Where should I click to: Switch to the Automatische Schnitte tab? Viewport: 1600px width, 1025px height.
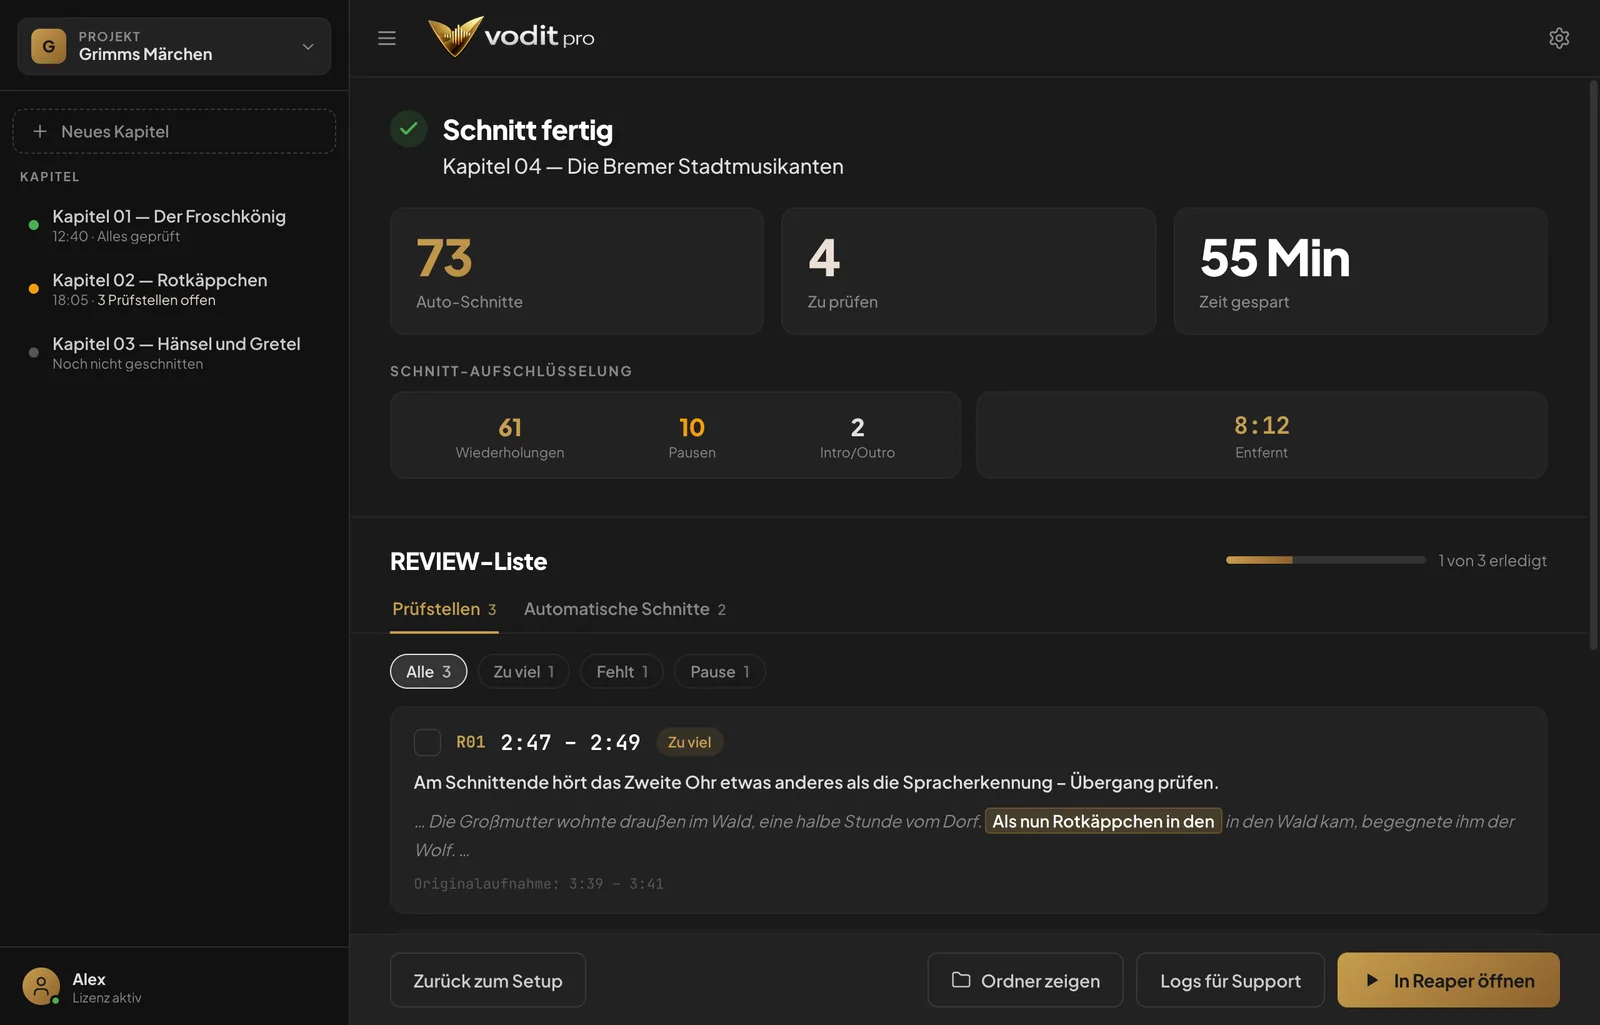click(x=625, y=609)
